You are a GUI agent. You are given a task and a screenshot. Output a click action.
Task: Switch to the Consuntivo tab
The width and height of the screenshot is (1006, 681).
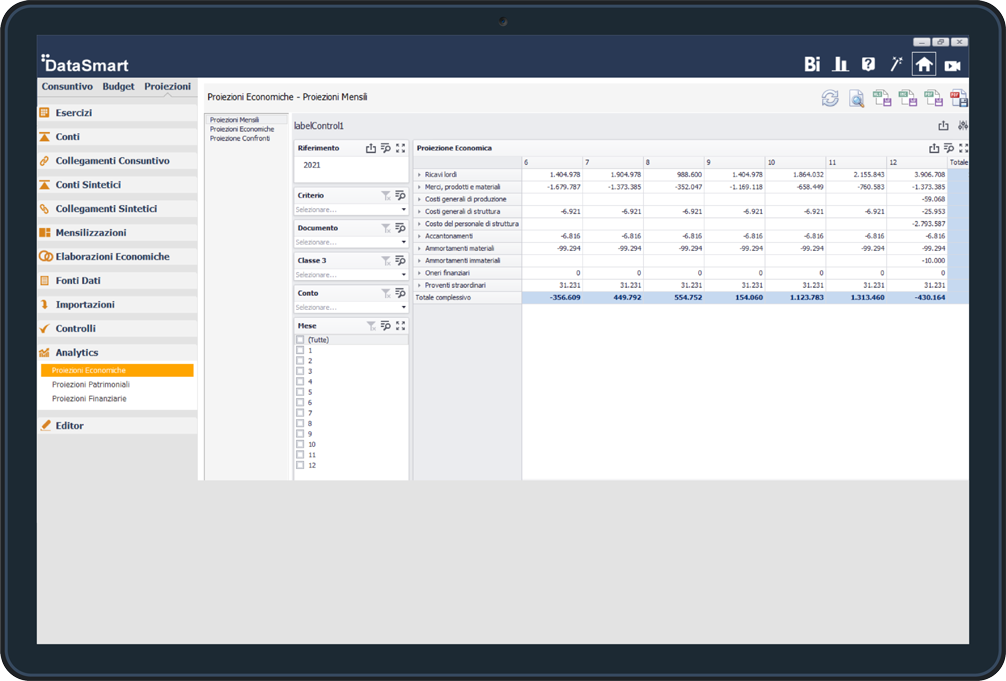click(x=67, y=87)
